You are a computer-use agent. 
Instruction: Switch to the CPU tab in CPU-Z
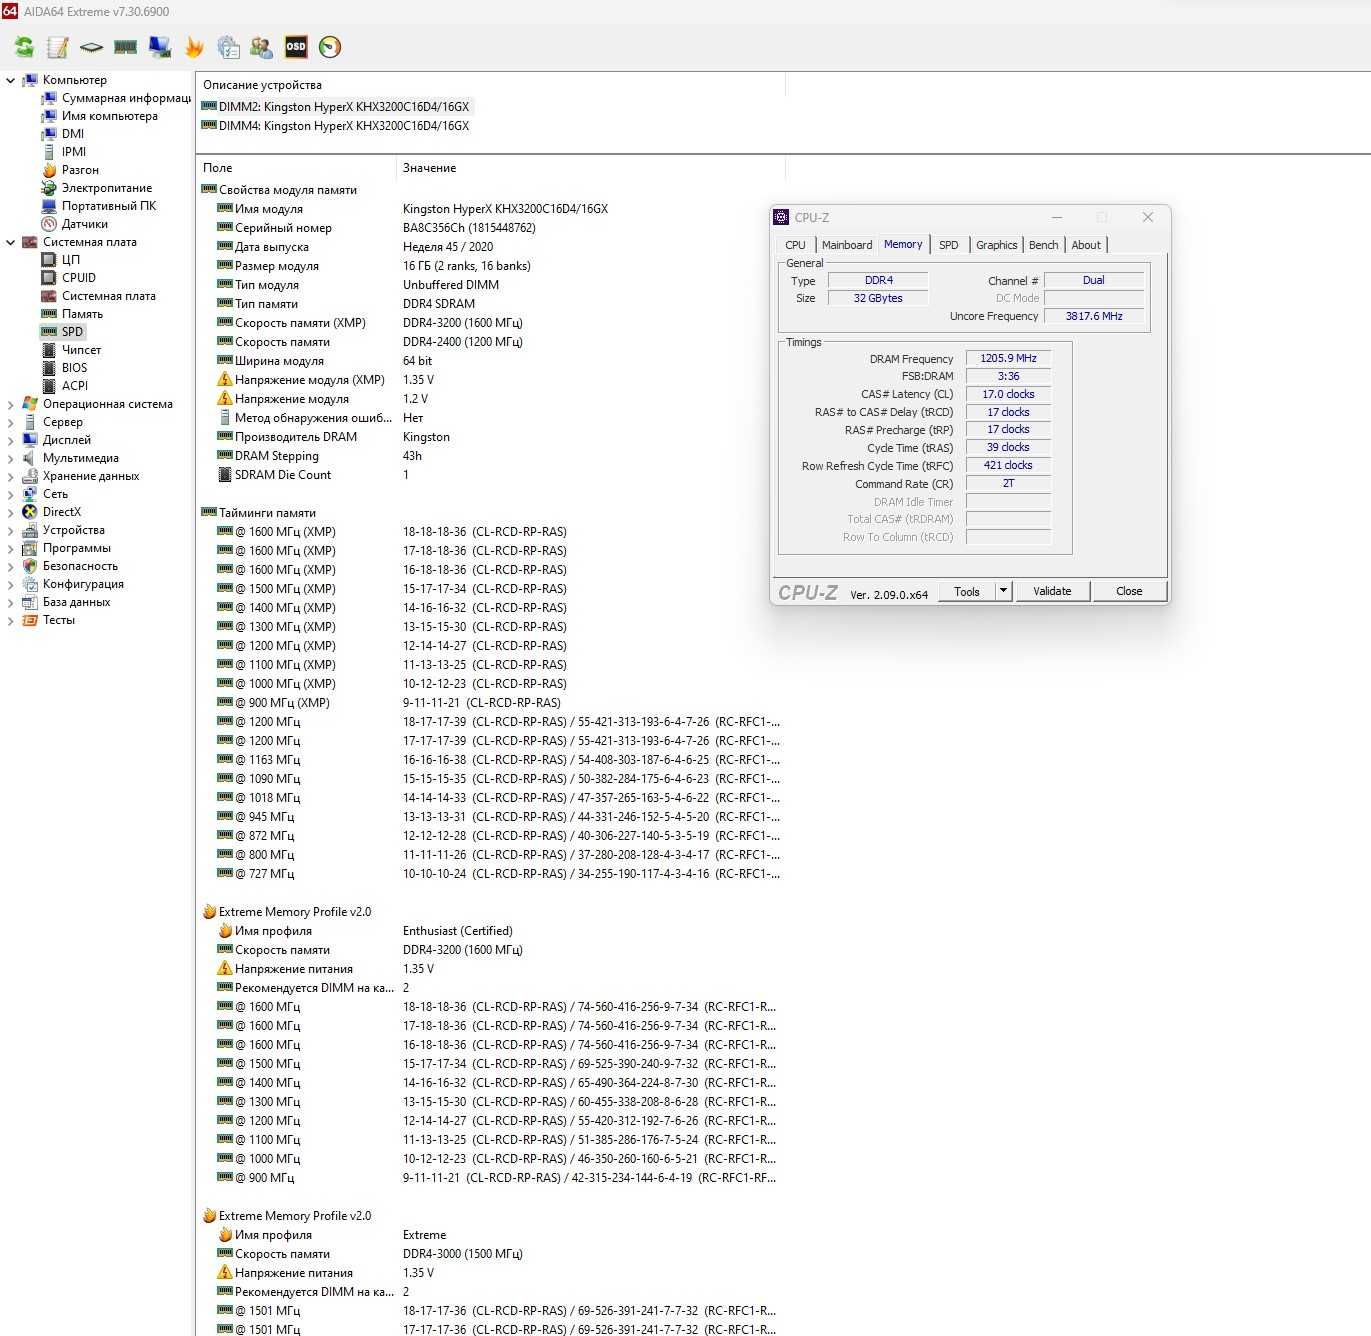point(795,245)
